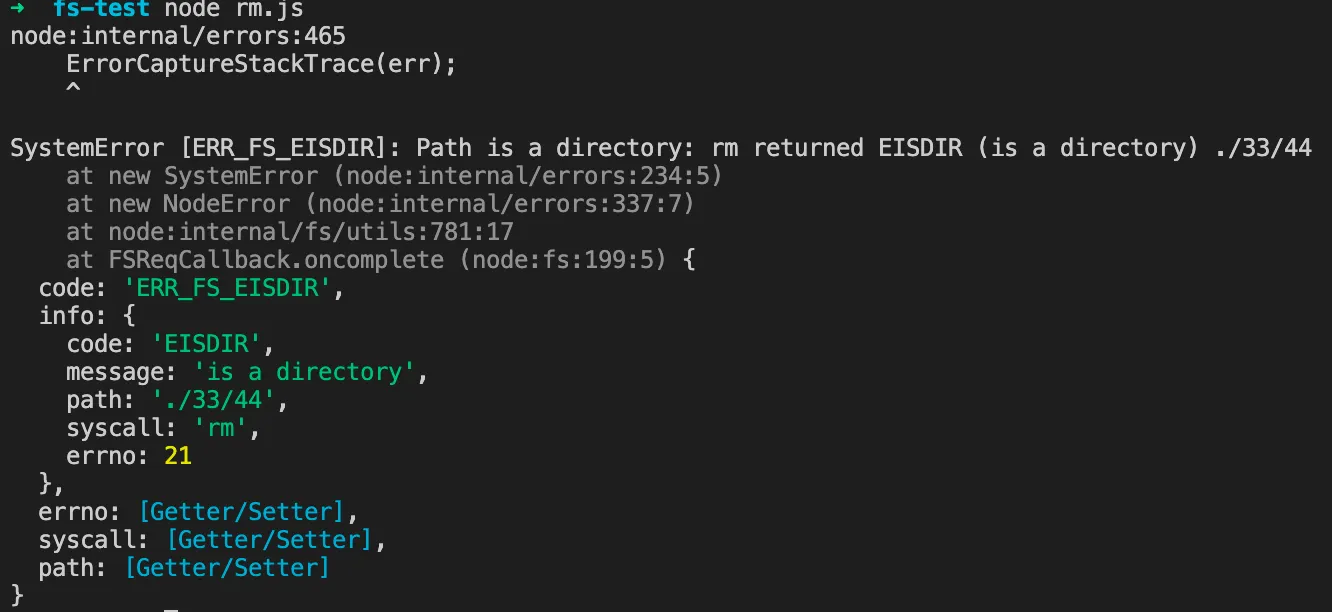The image size is (1332, 612).
Task: Click the fs-test directory name in prompt
Action: 101,8
